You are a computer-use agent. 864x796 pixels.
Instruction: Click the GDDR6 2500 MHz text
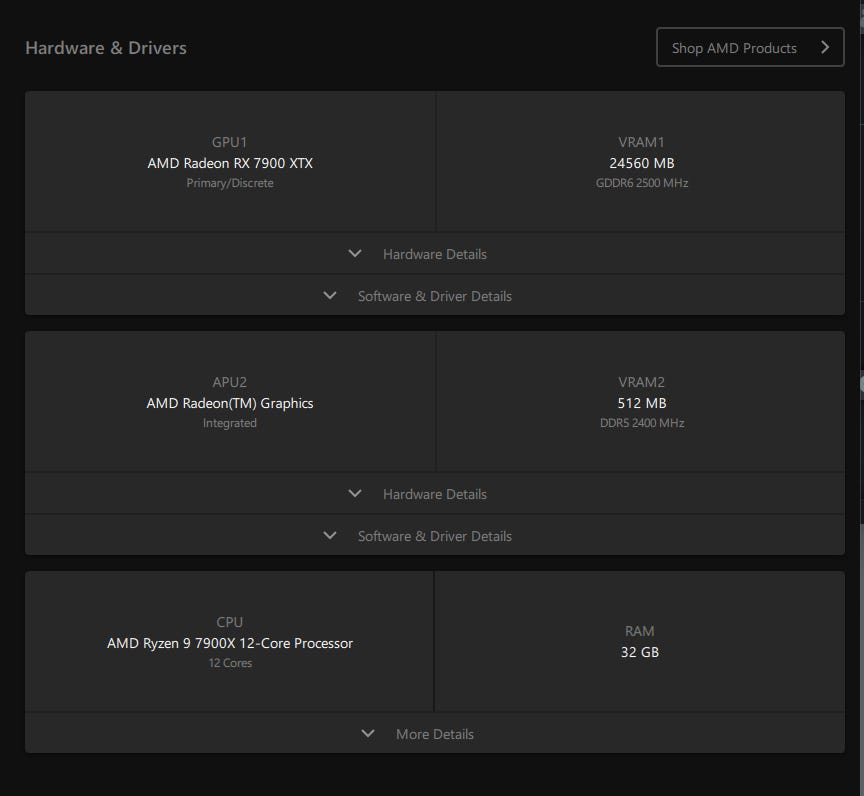(x=641, y=183)
